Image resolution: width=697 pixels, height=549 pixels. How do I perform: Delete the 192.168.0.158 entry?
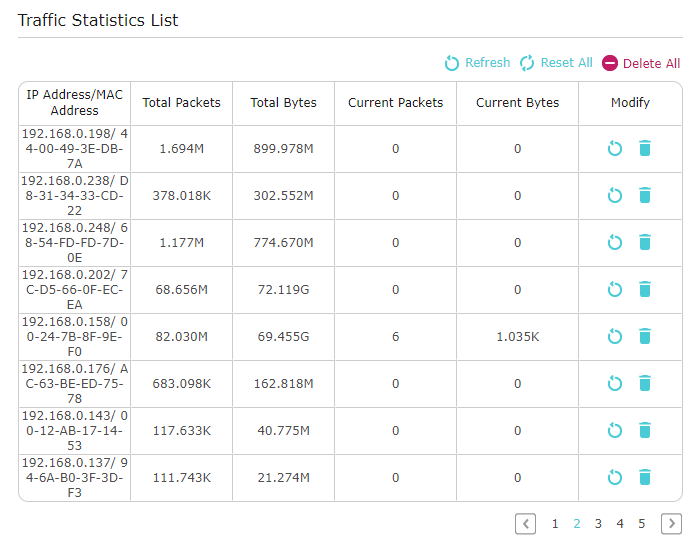(645, 337)
